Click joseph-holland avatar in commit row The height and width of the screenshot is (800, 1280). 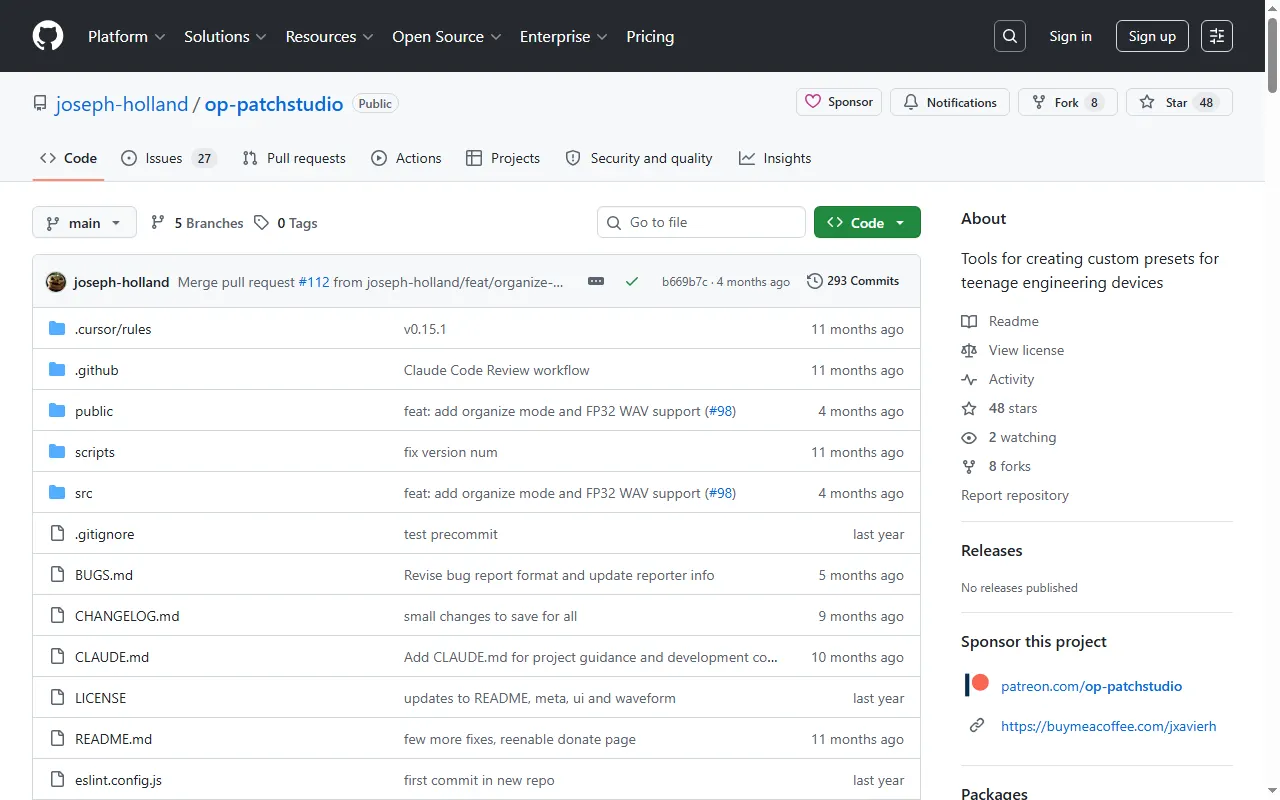coord(56,282)
